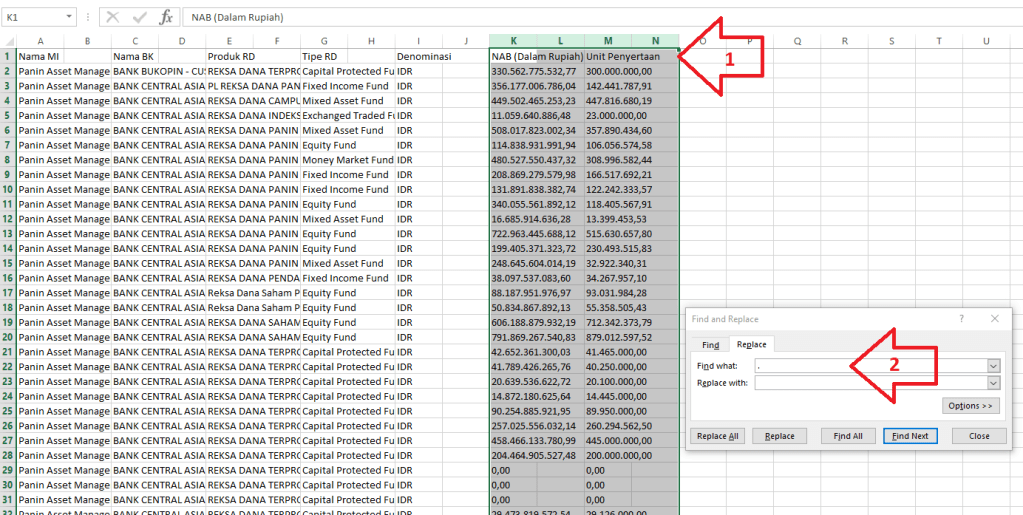Click the Select All corner of the worksheet

click(x=7, y=41)
